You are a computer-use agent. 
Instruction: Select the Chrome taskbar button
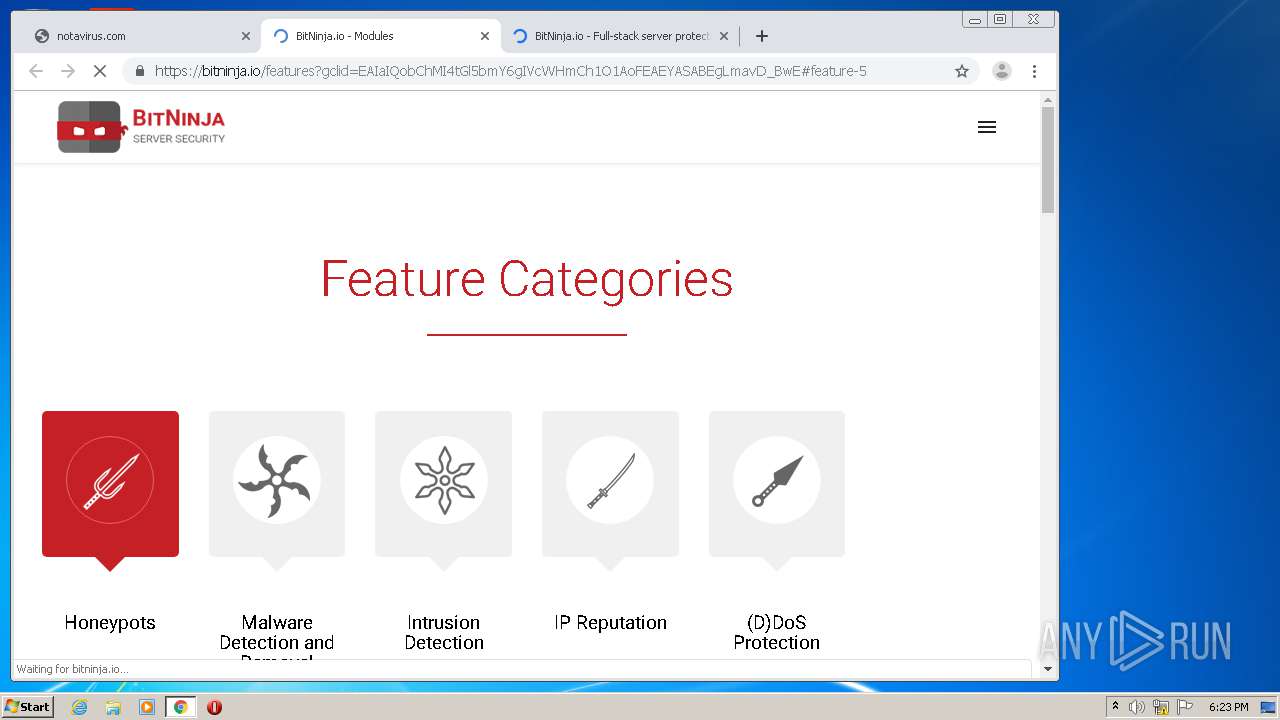point(180,707)
